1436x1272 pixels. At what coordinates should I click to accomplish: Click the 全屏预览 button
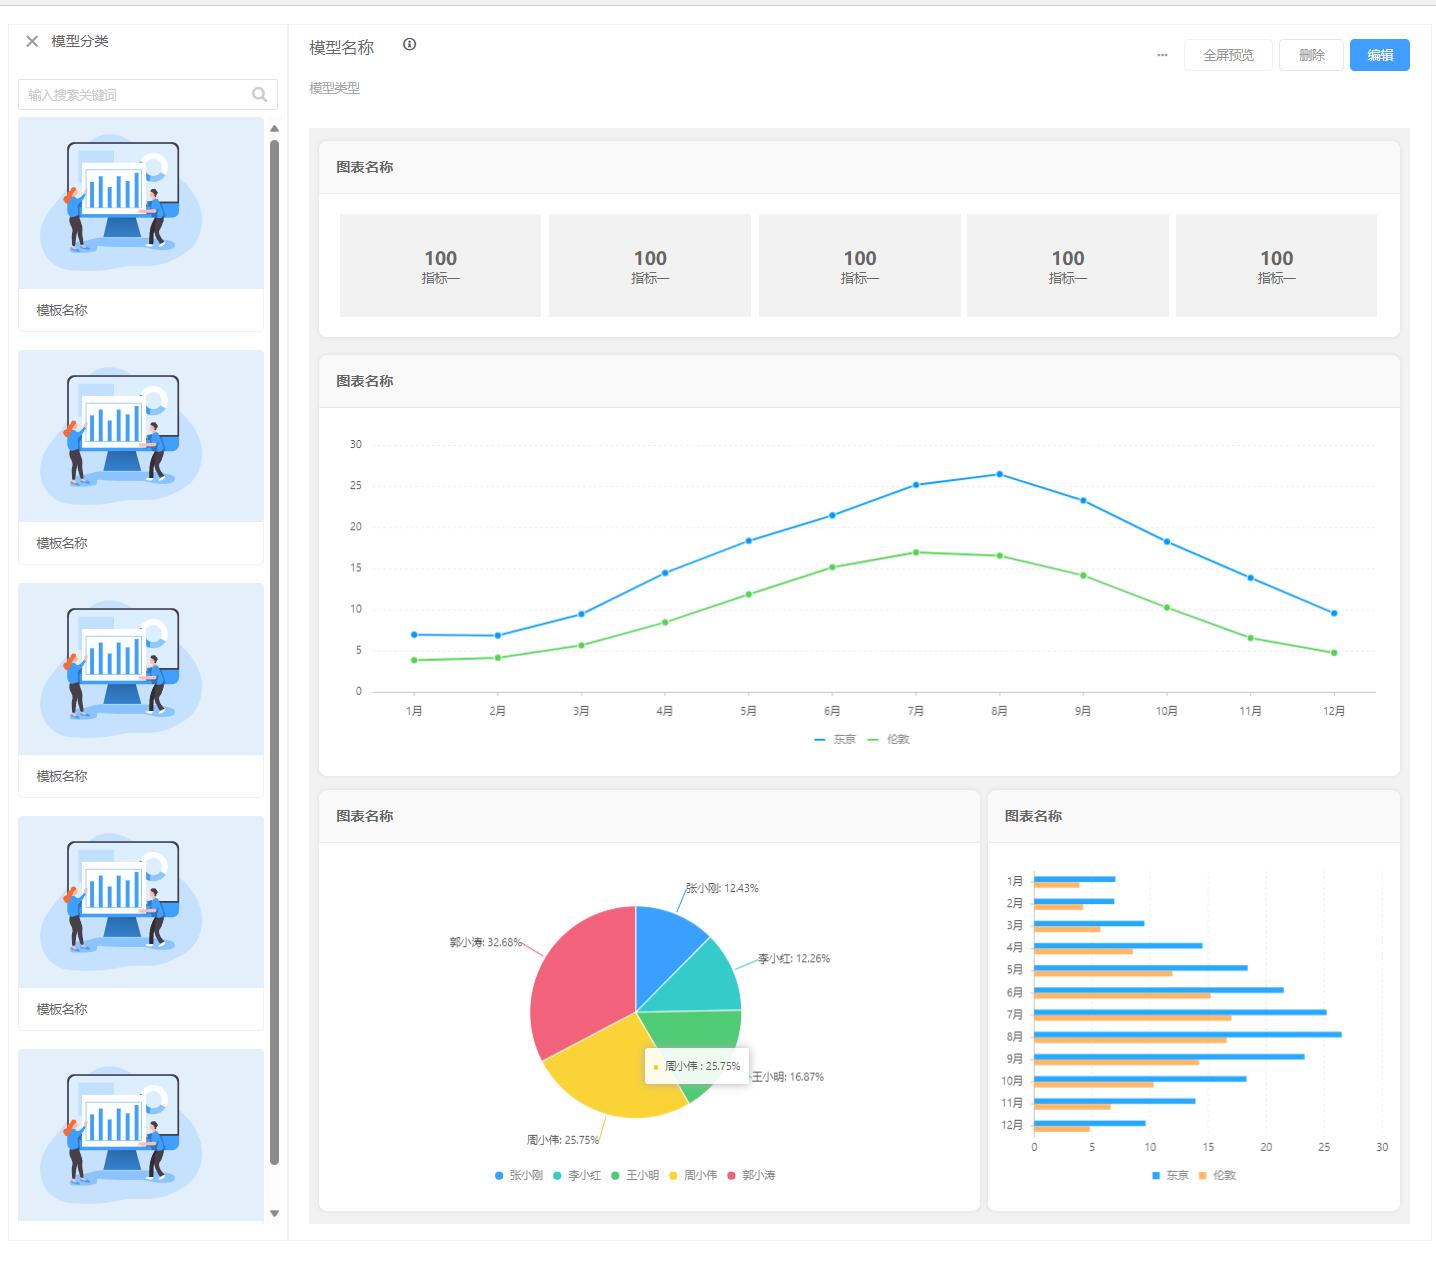click(x=1228, y=55)
